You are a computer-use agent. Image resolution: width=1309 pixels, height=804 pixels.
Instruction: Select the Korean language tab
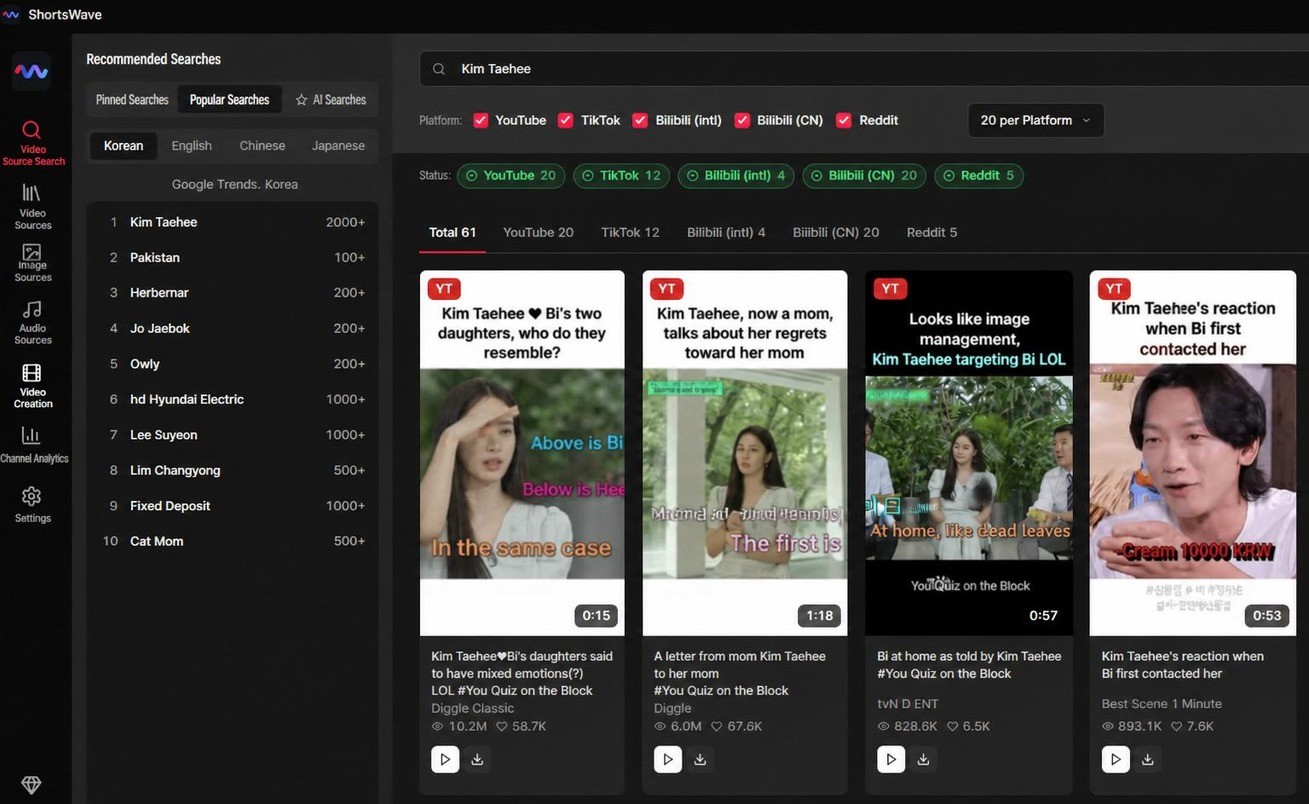[123, 145]
